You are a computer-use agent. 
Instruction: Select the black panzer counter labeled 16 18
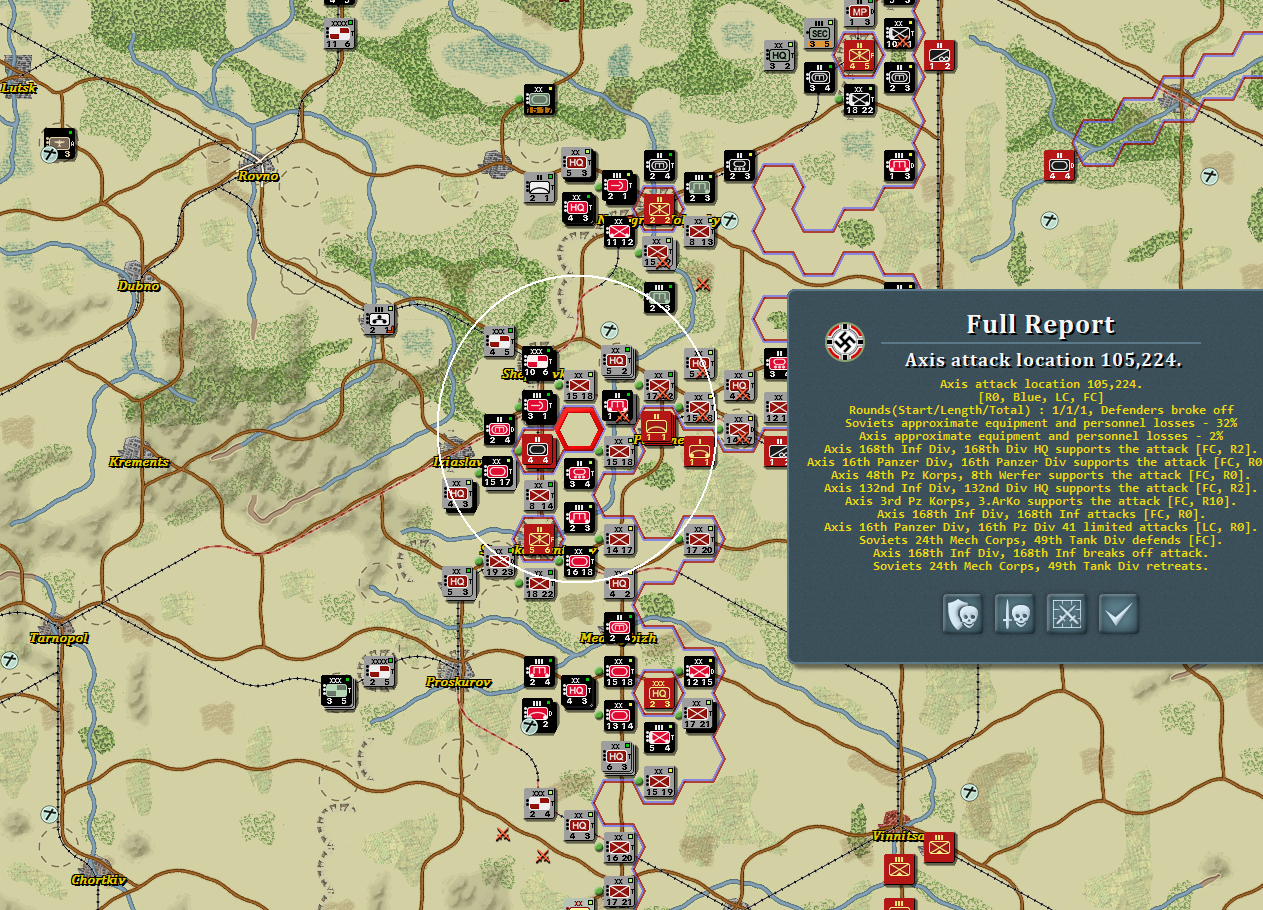[x=579, y=560]
